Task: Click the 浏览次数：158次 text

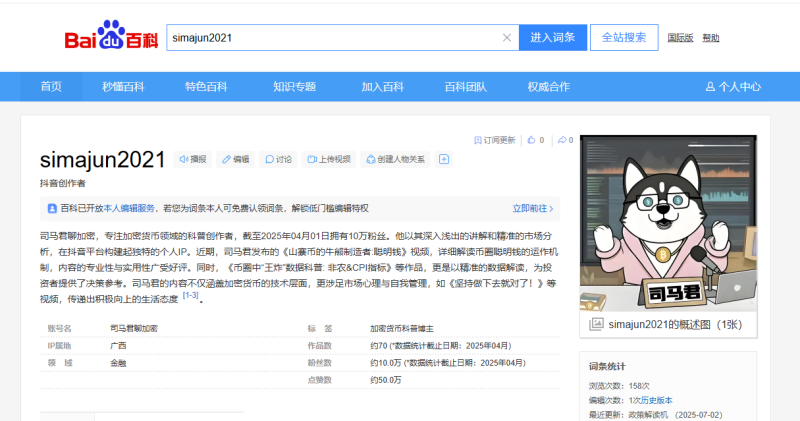Action: point(619,386)
